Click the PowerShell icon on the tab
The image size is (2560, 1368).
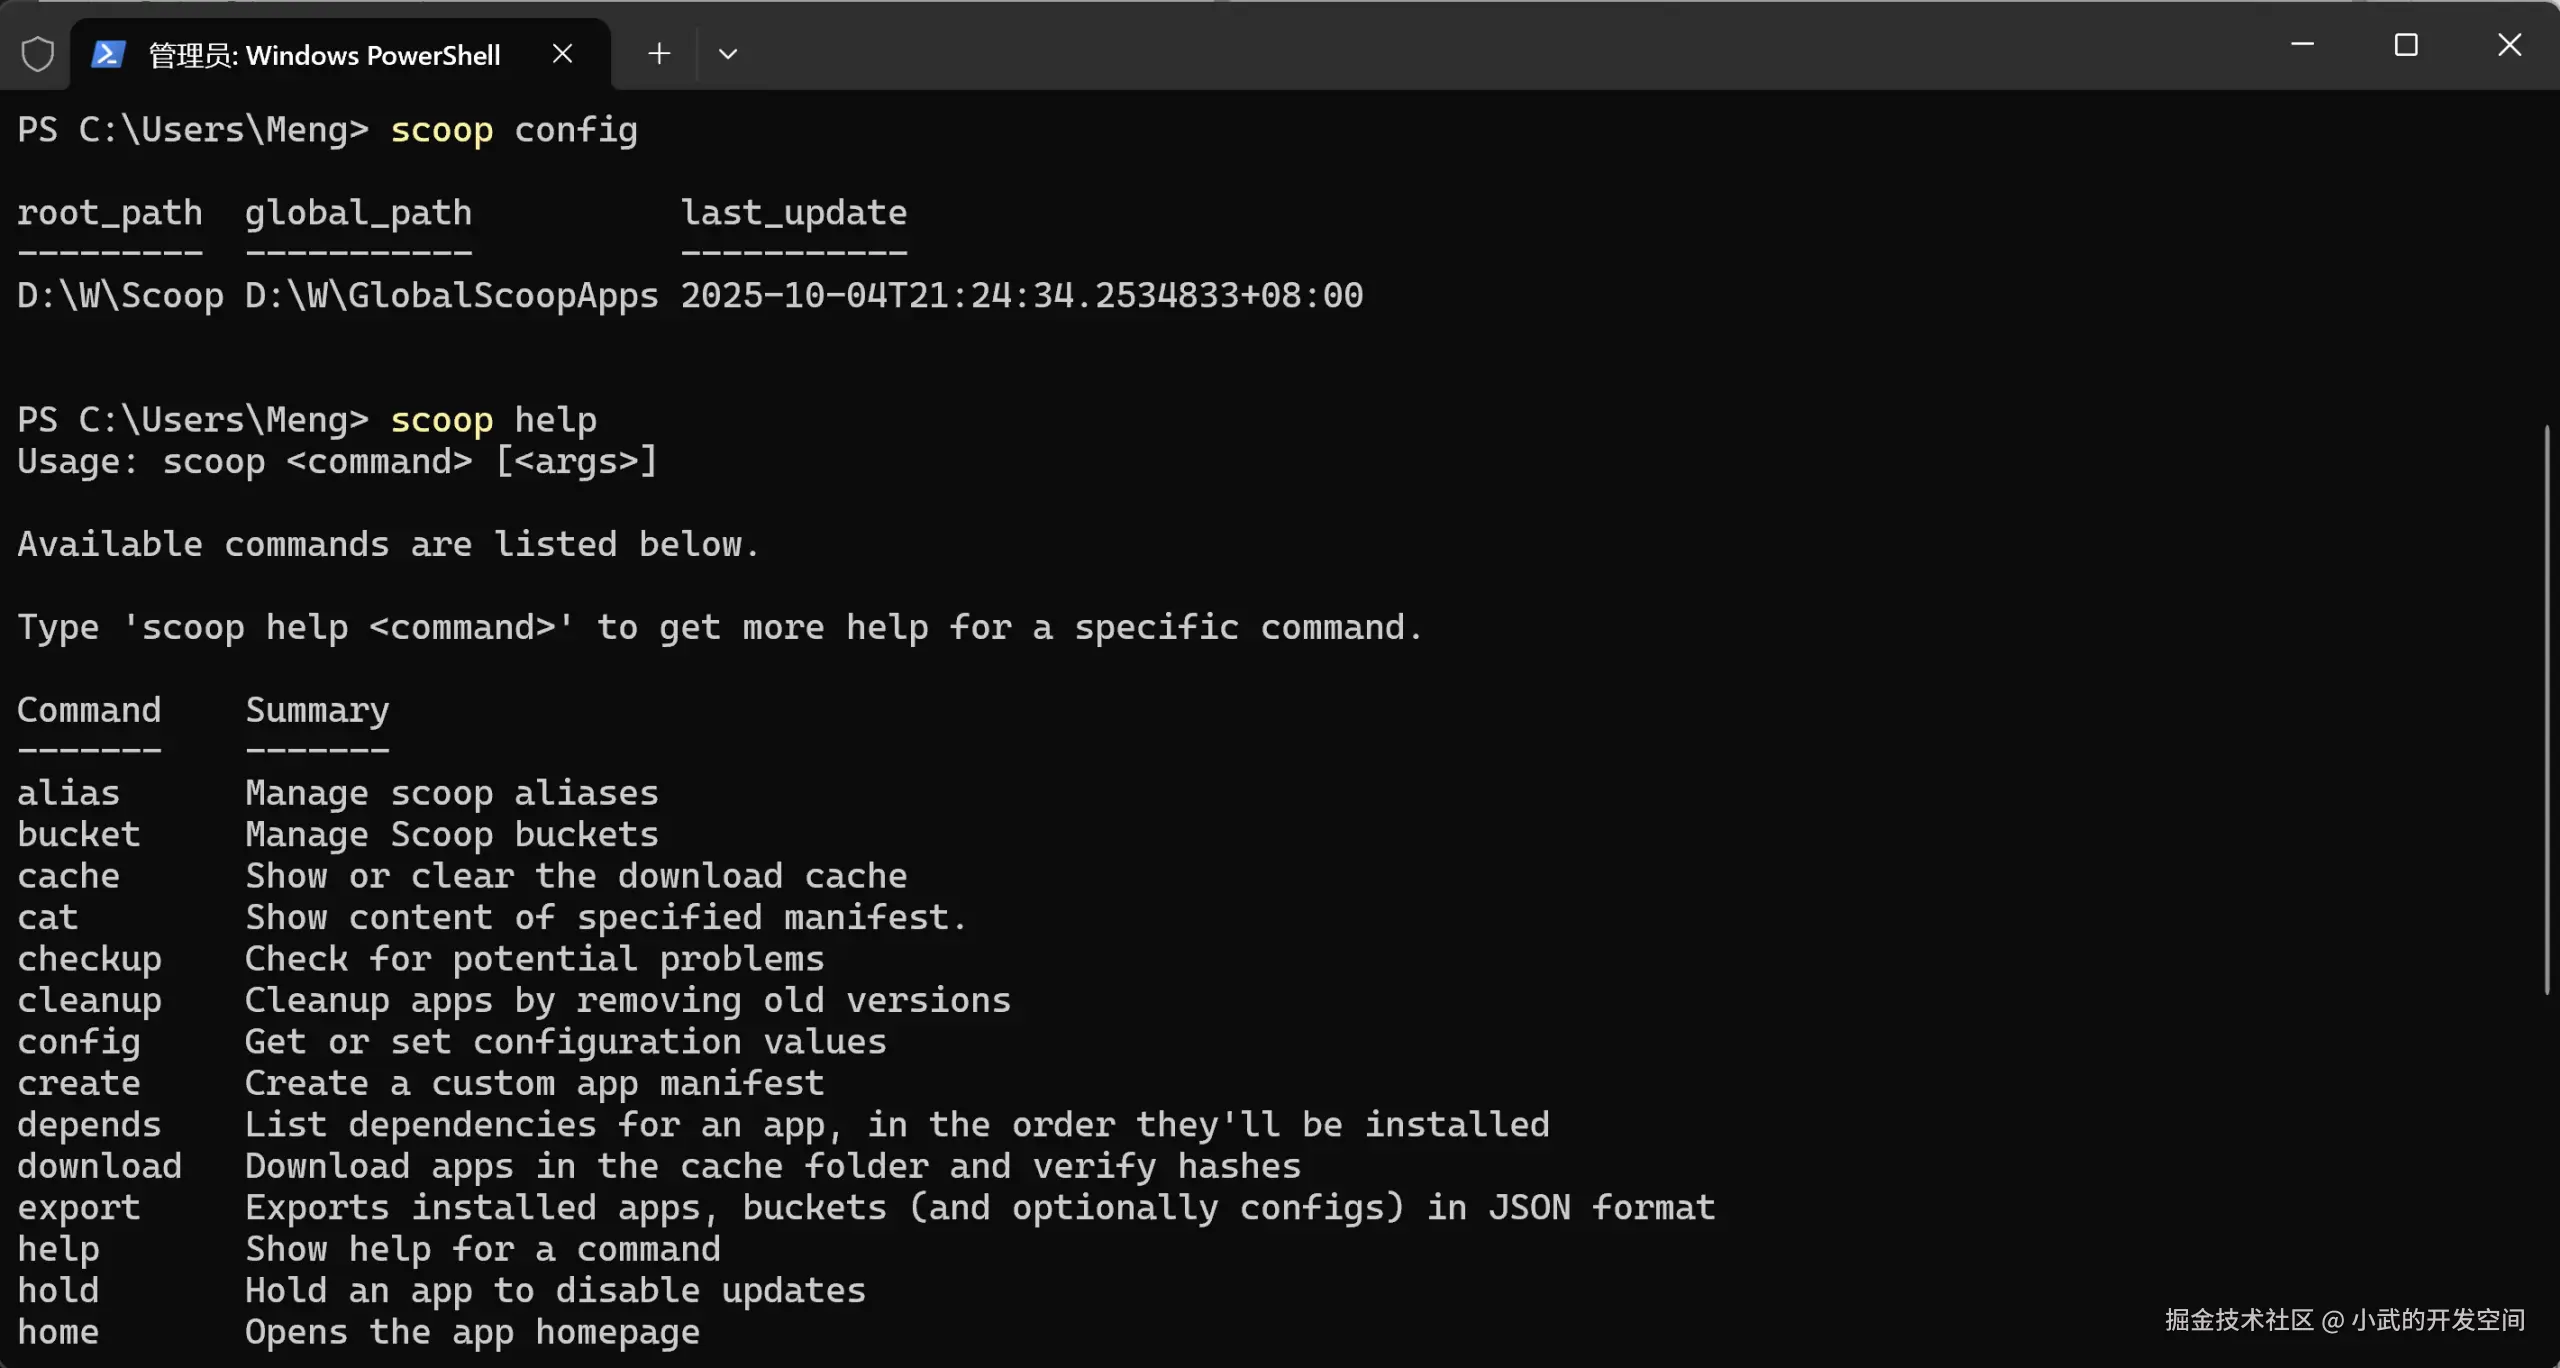point(108,54)
